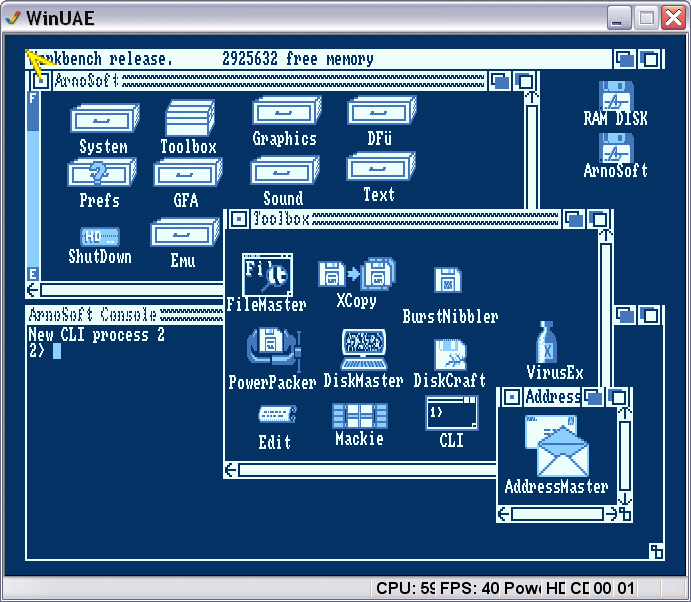Bring the Toolbox window to front
Screen dimensions: 691x602
point(598,219)
